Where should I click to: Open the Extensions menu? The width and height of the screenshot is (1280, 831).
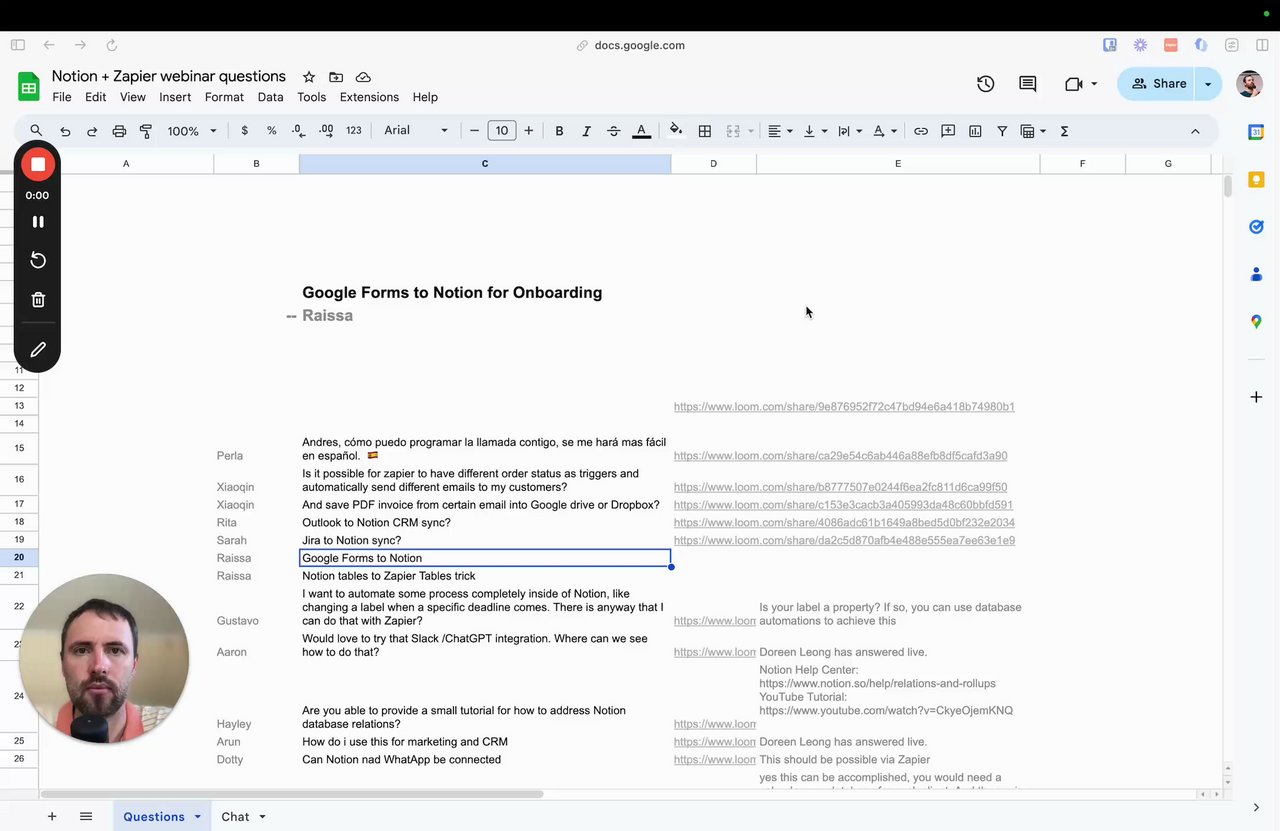[x=369, y=97]
